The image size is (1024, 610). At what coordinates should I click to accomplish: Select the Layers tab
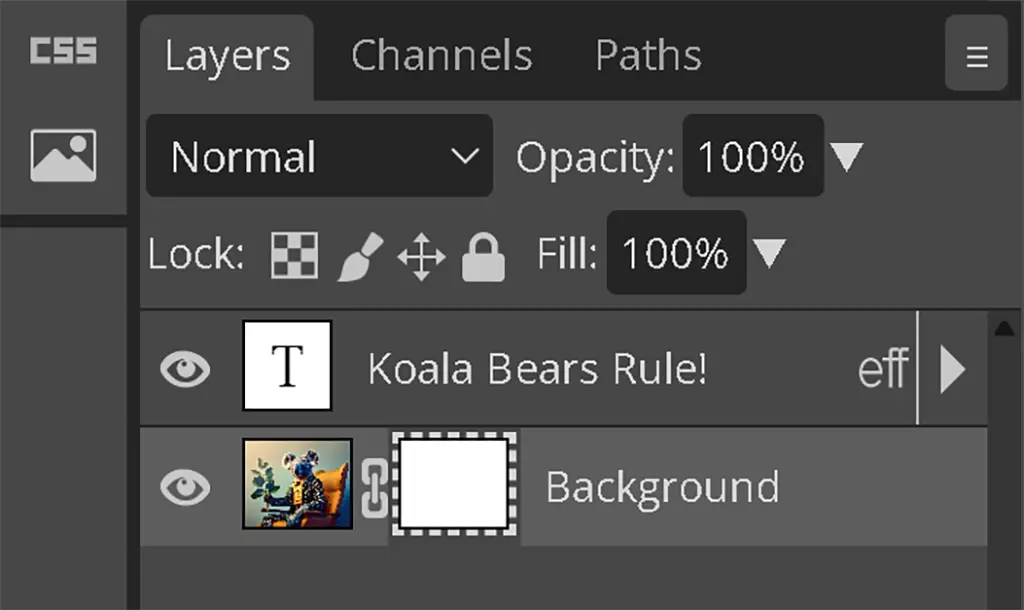tap(227, 57)
